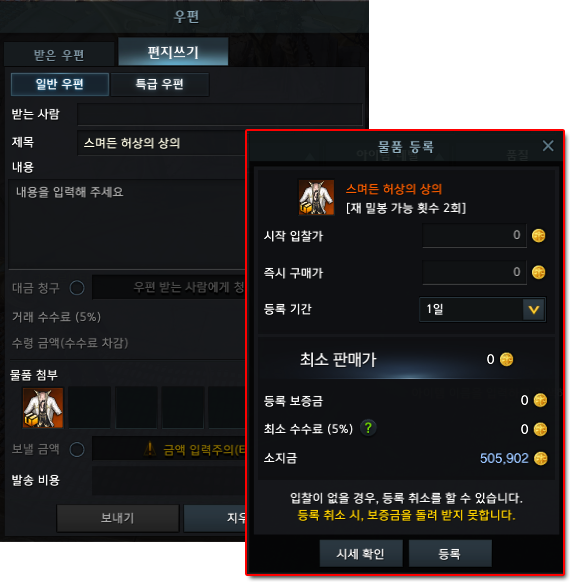The image size is (575, 586).
Task: Click gold coin icon beside 시작 입찰가
Action: pyautogui.click(x=538, y=236)
